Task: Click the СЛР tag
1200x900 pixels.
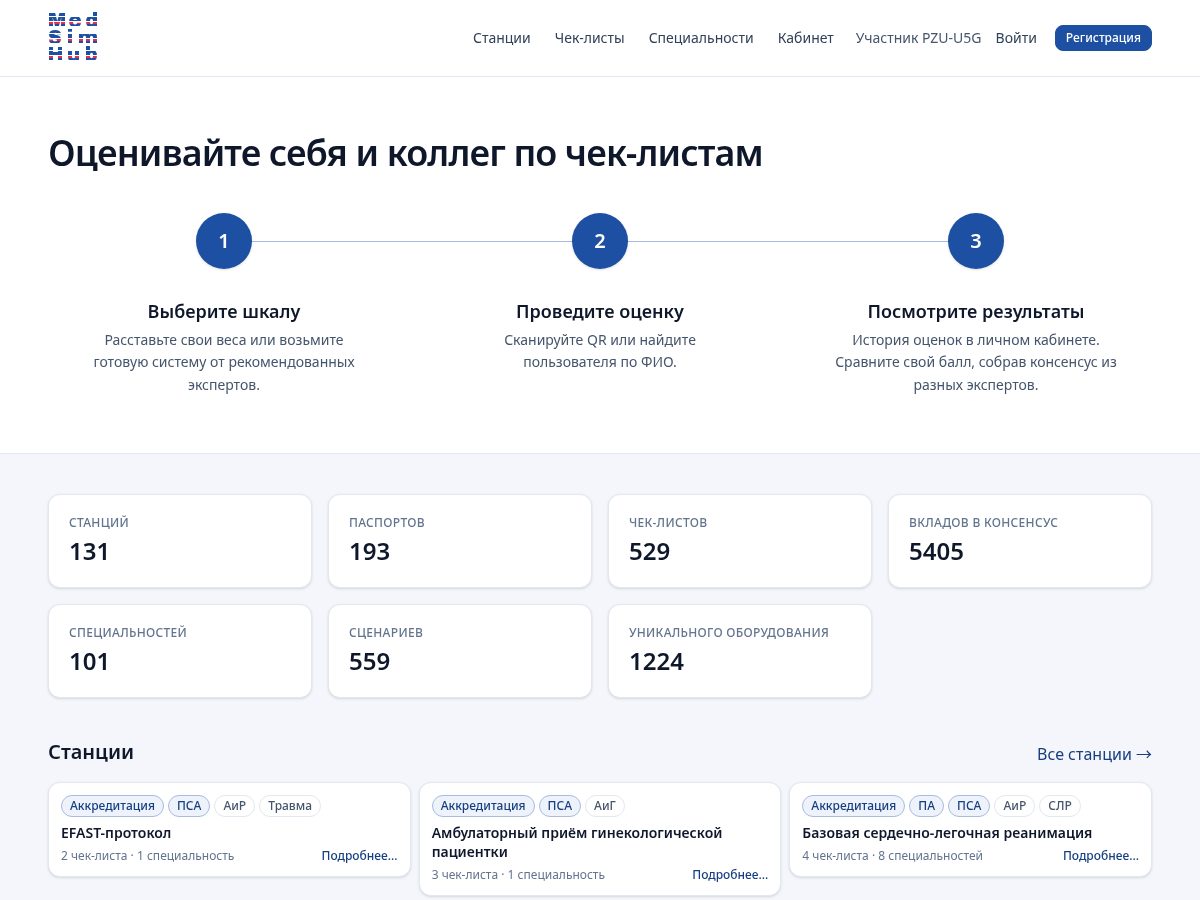Action: tap(1060, 805)
